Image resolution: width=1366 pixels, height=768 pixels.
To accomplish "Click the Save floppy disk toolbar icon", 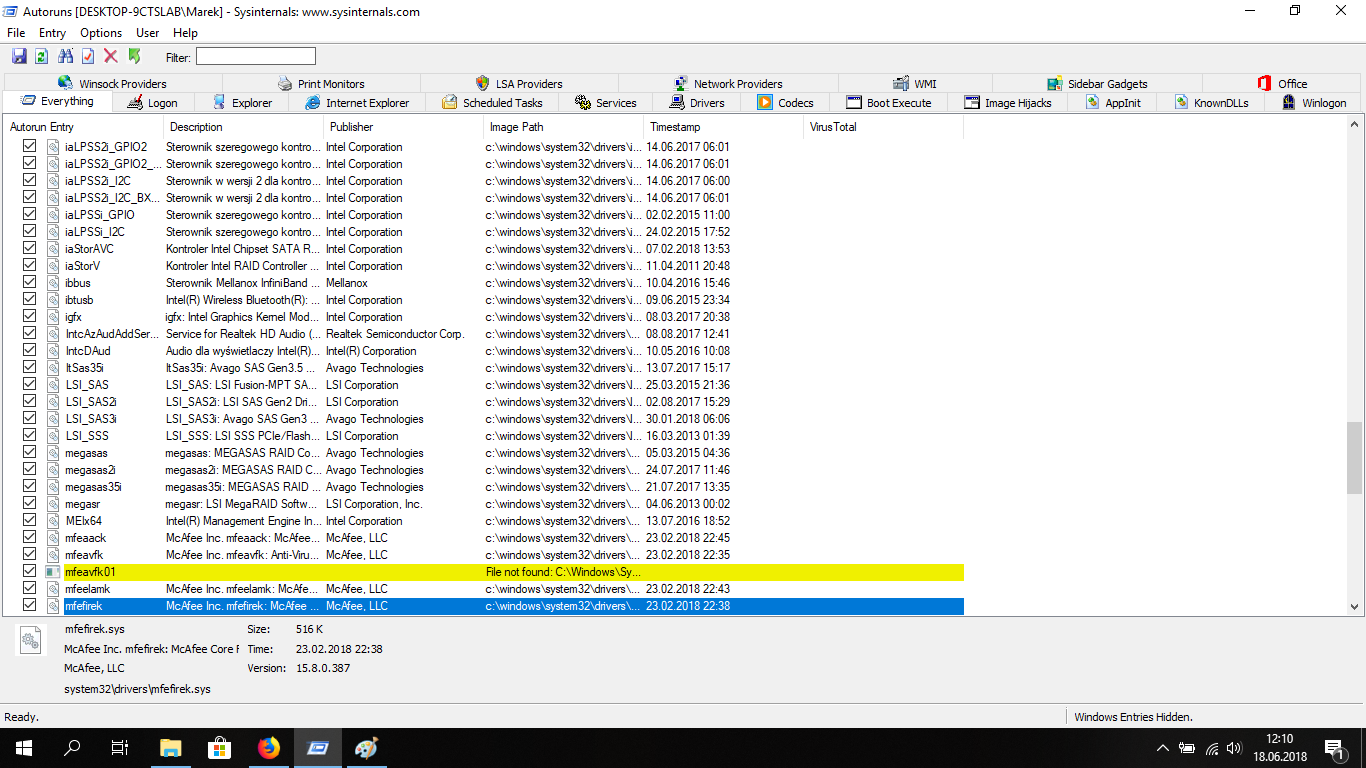I will [x=19, y=57].
